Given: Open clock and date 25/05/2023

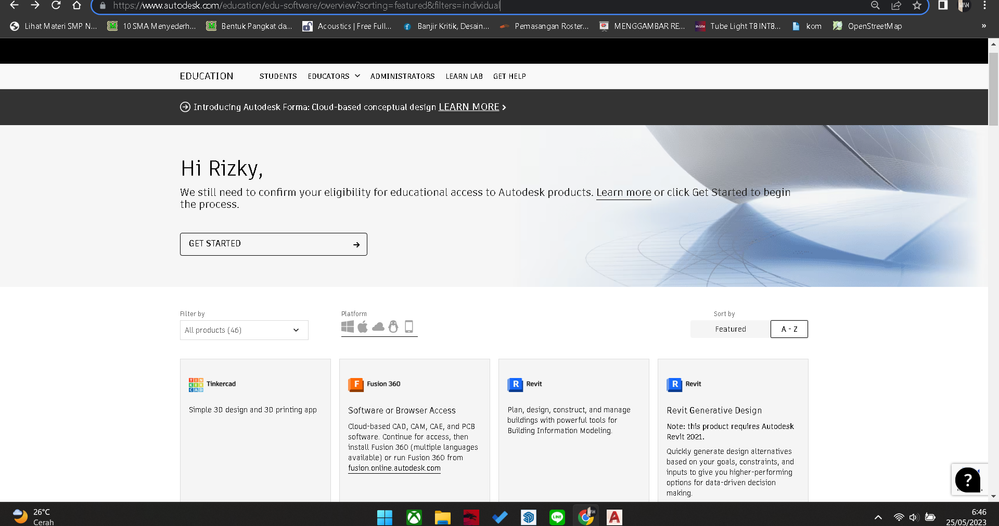Looking at the screenshot, I should (x=967, y=516).
